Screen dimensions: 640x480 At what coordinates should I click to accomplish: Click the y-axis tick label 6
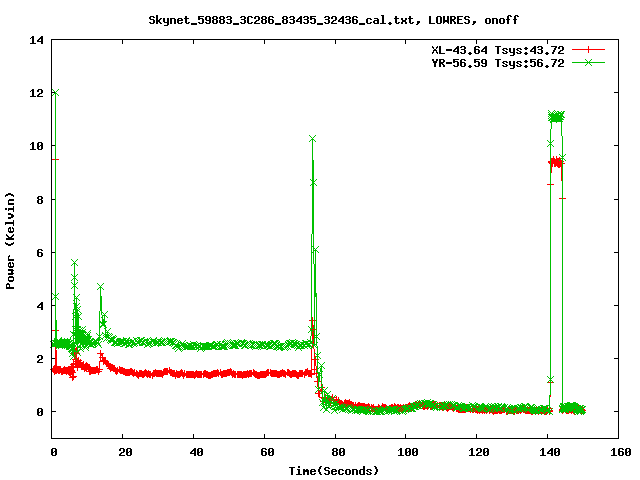pyautogui.click(x=40, y=253)
